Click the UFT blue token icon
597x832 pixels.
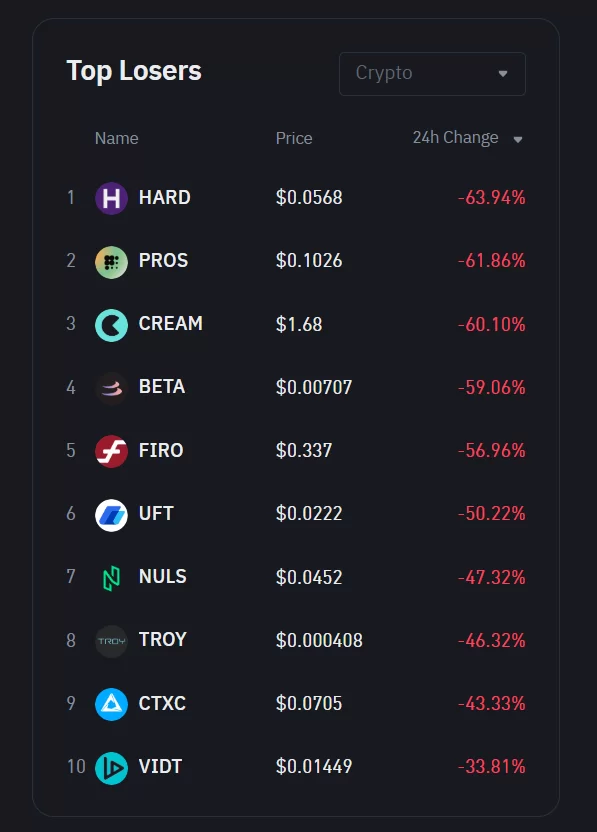[x=111, y=515]
